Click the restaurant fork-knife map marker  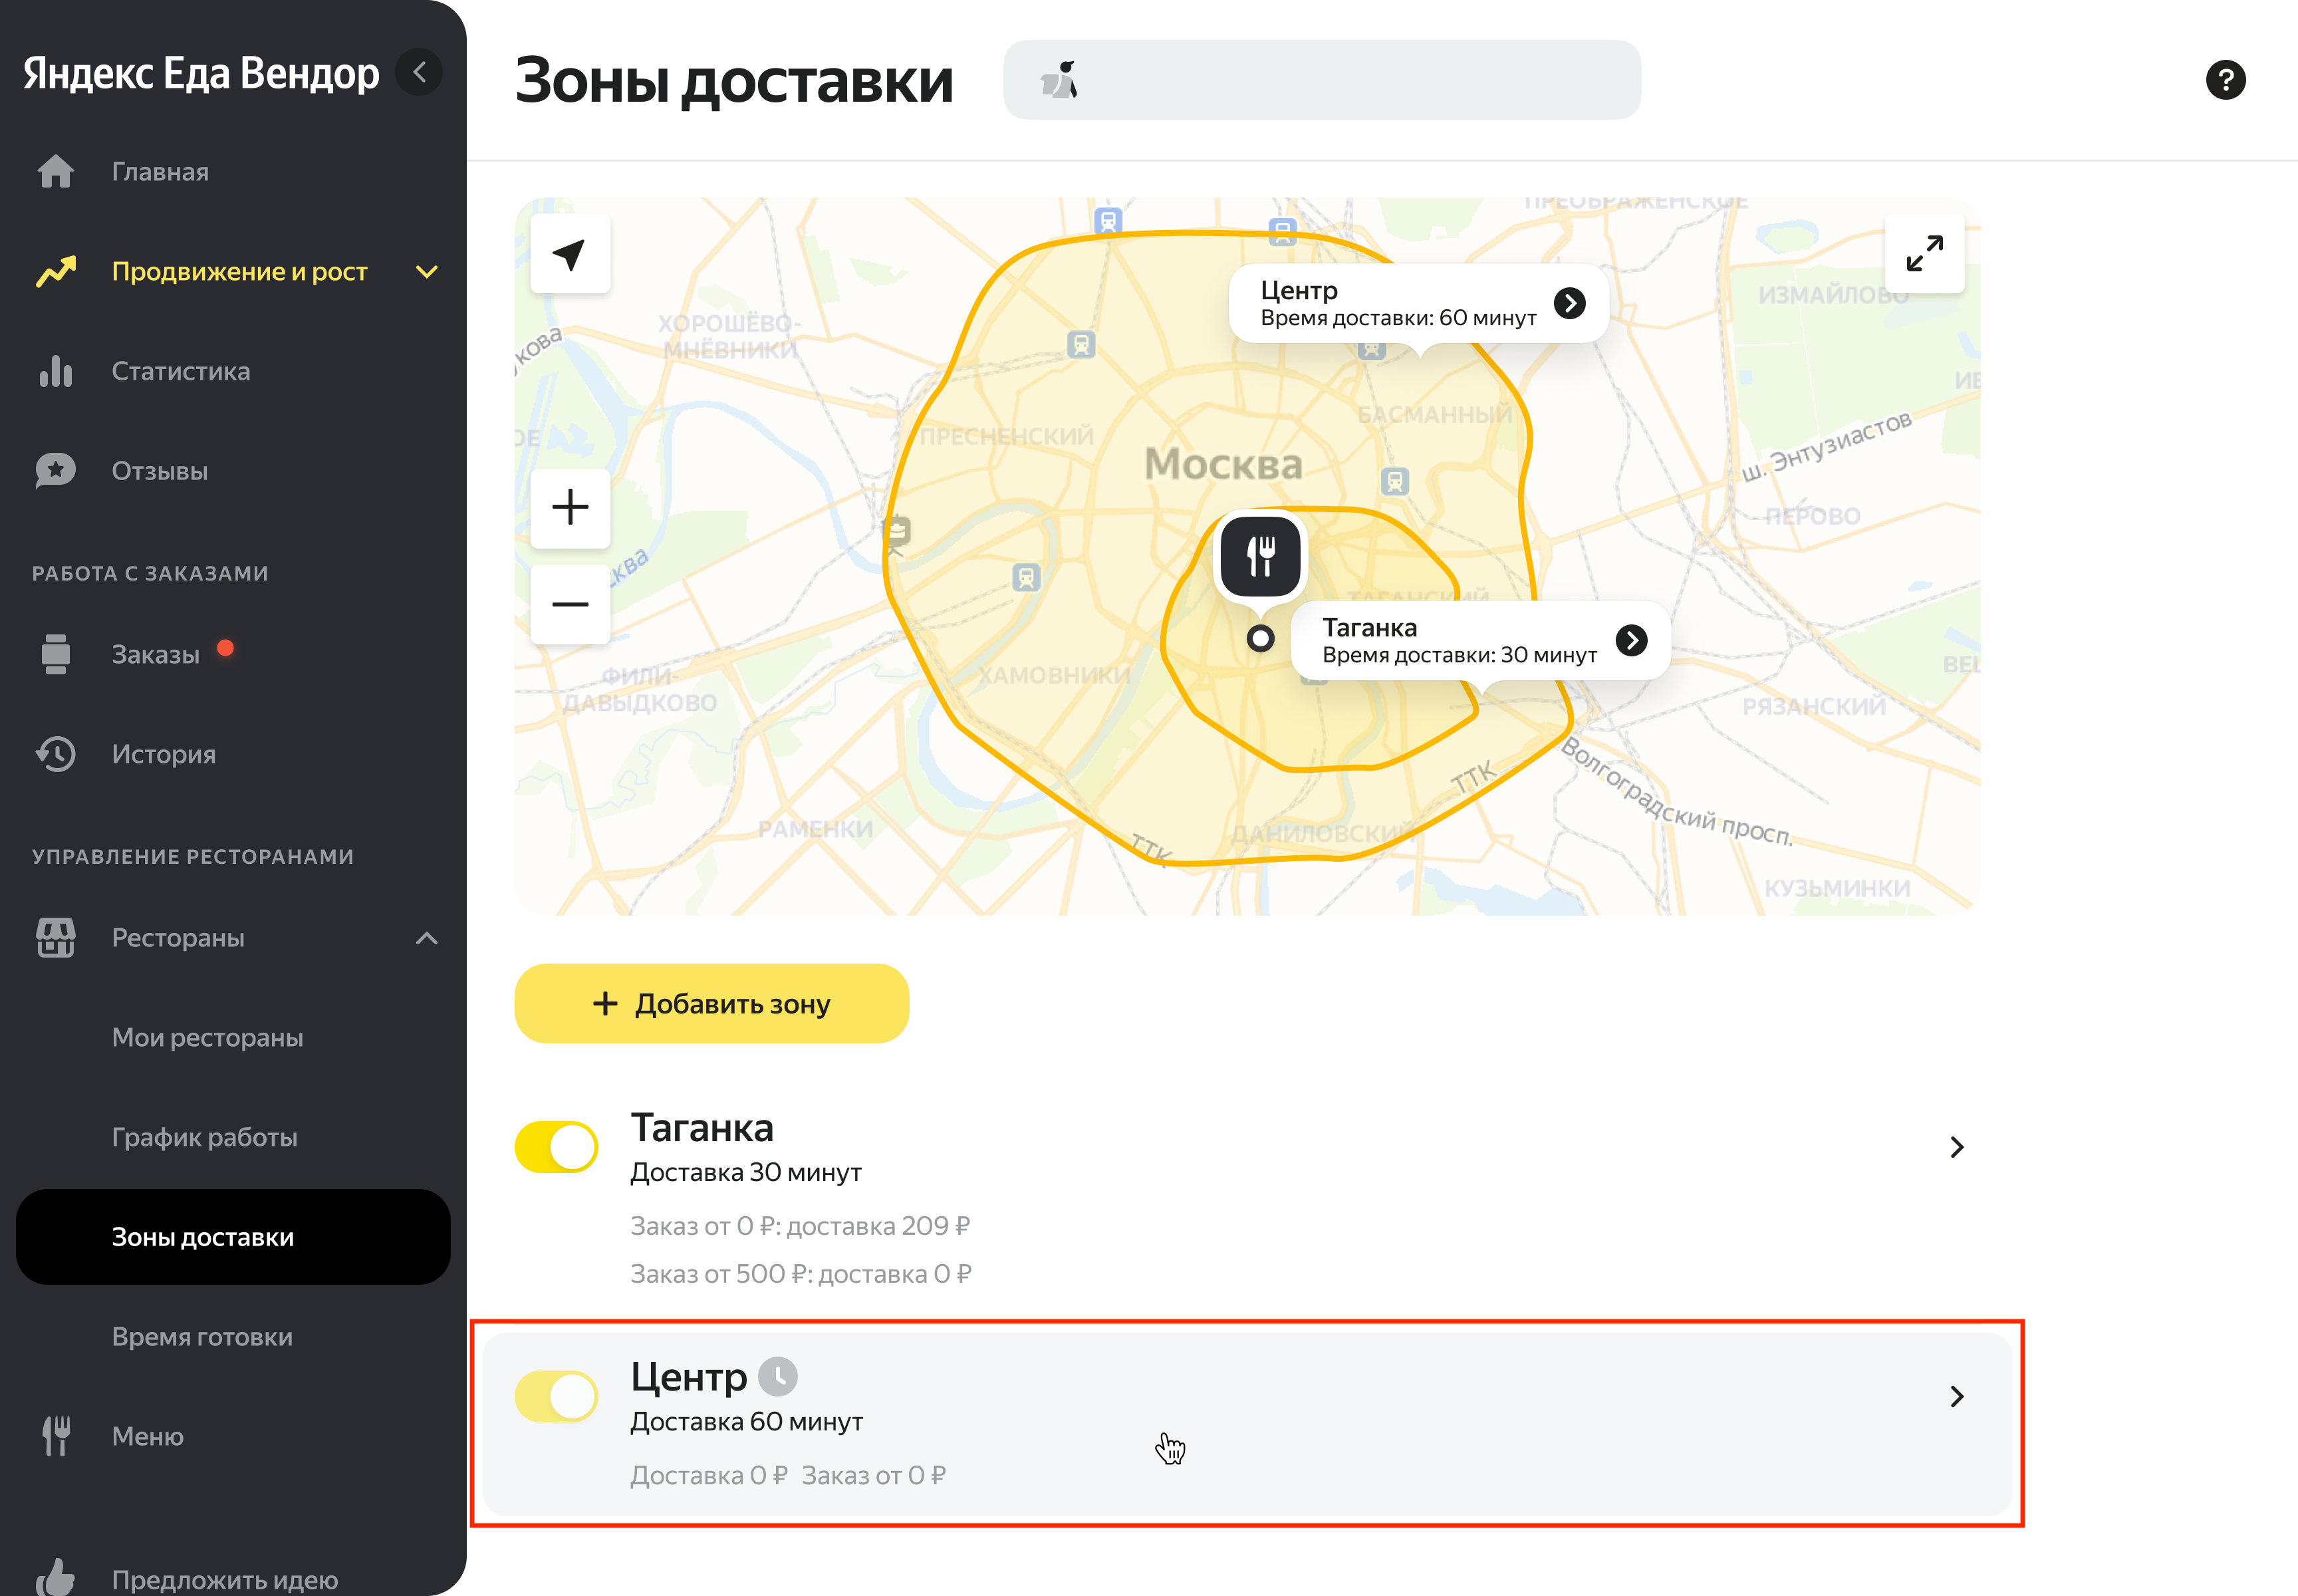tap(1260, 556)
